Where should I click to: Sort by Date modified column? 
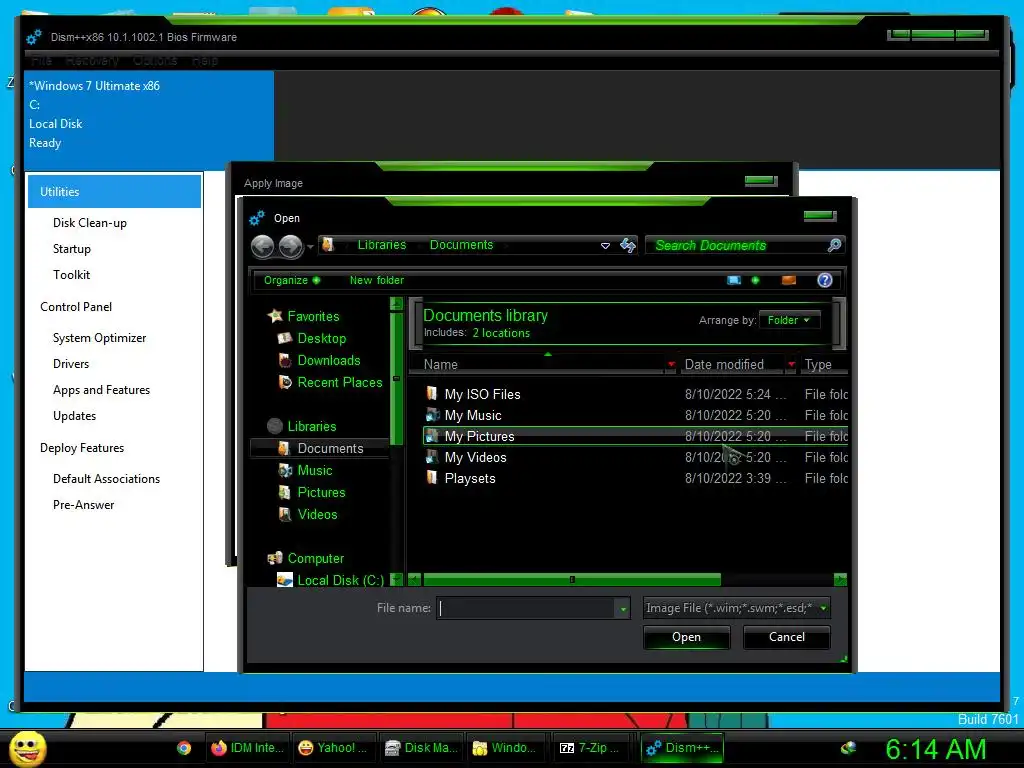point(724,364)
